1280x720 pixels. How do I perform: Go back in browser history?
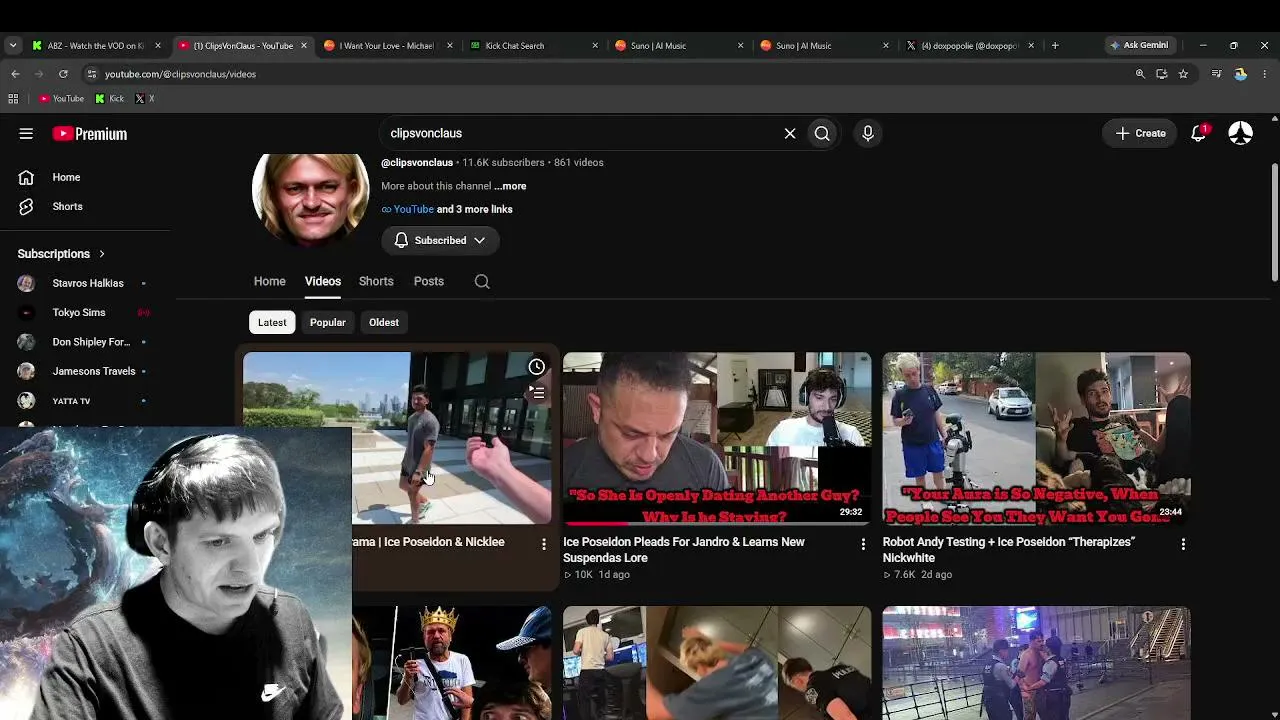coord(15,74)
